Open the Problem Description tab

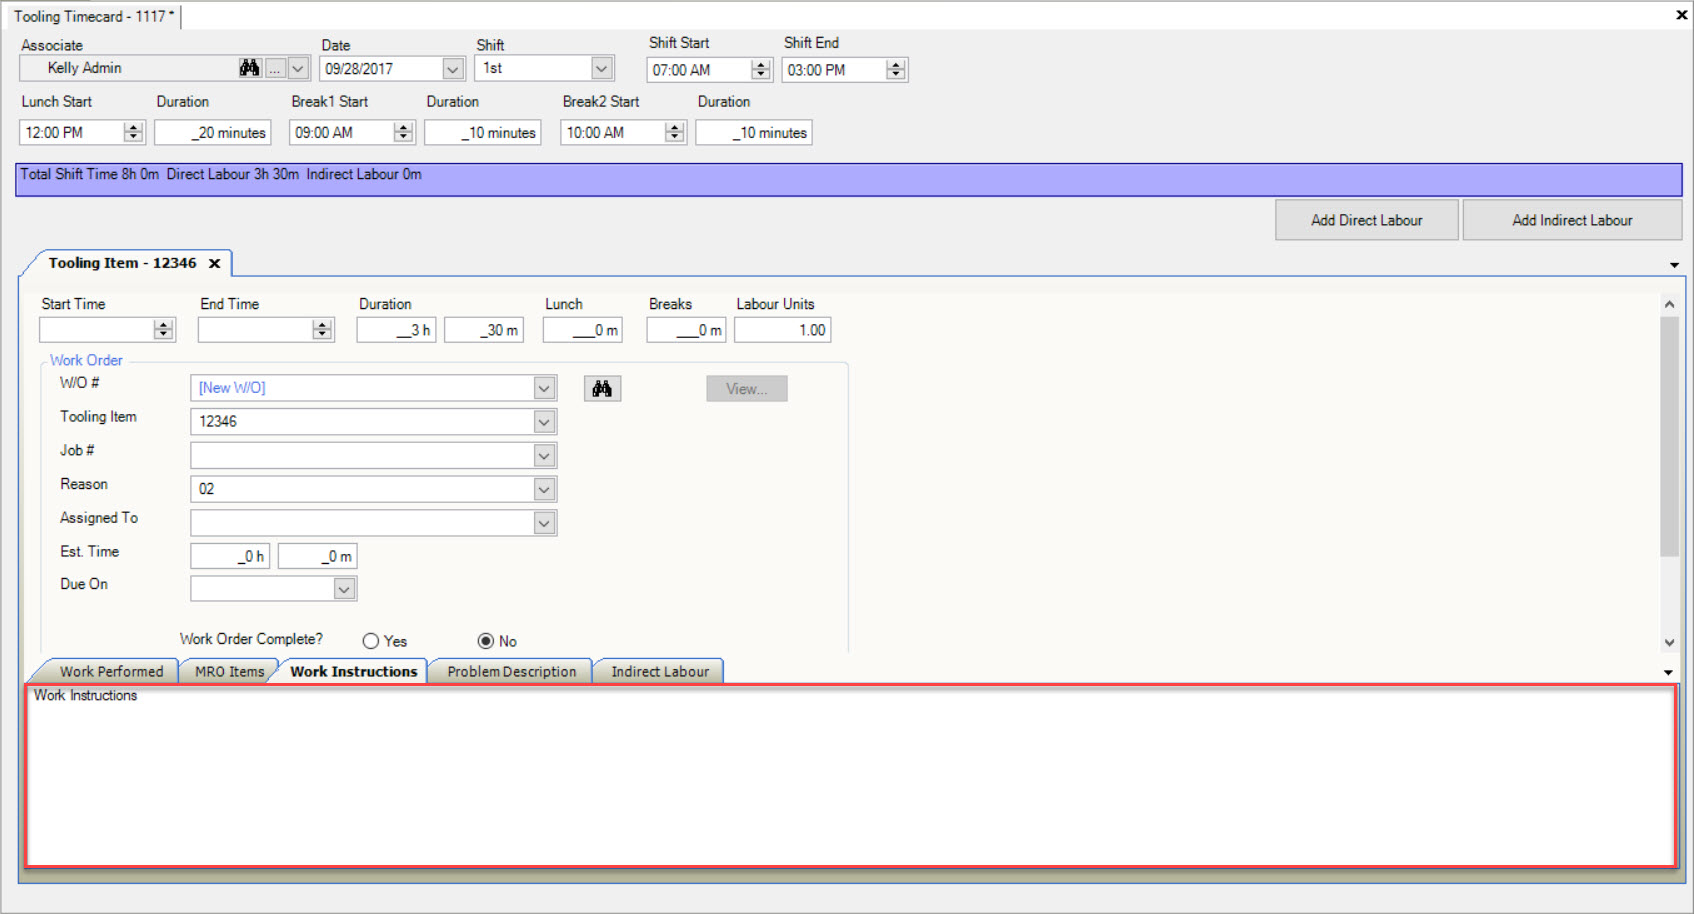point(511,672)
